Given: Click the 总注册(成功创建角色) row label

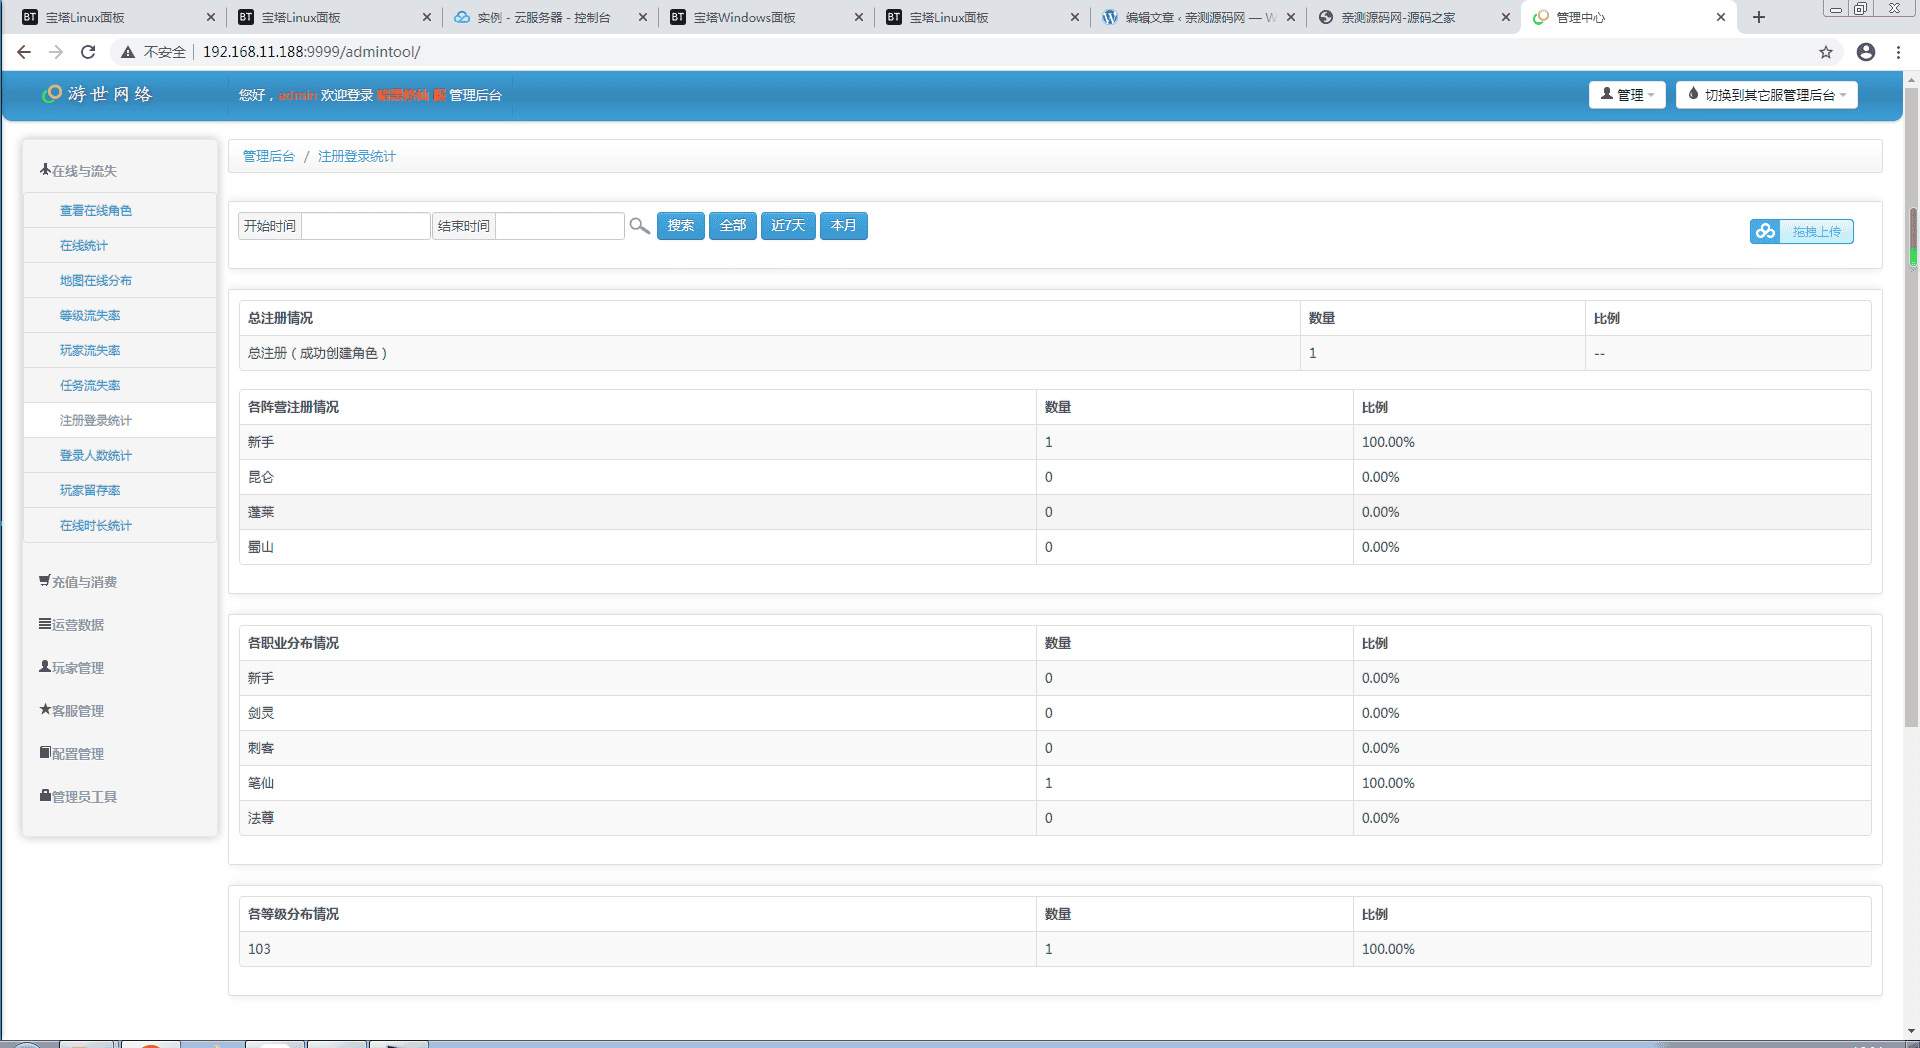Looking at the screenshot, I should [x=318, y=353].
